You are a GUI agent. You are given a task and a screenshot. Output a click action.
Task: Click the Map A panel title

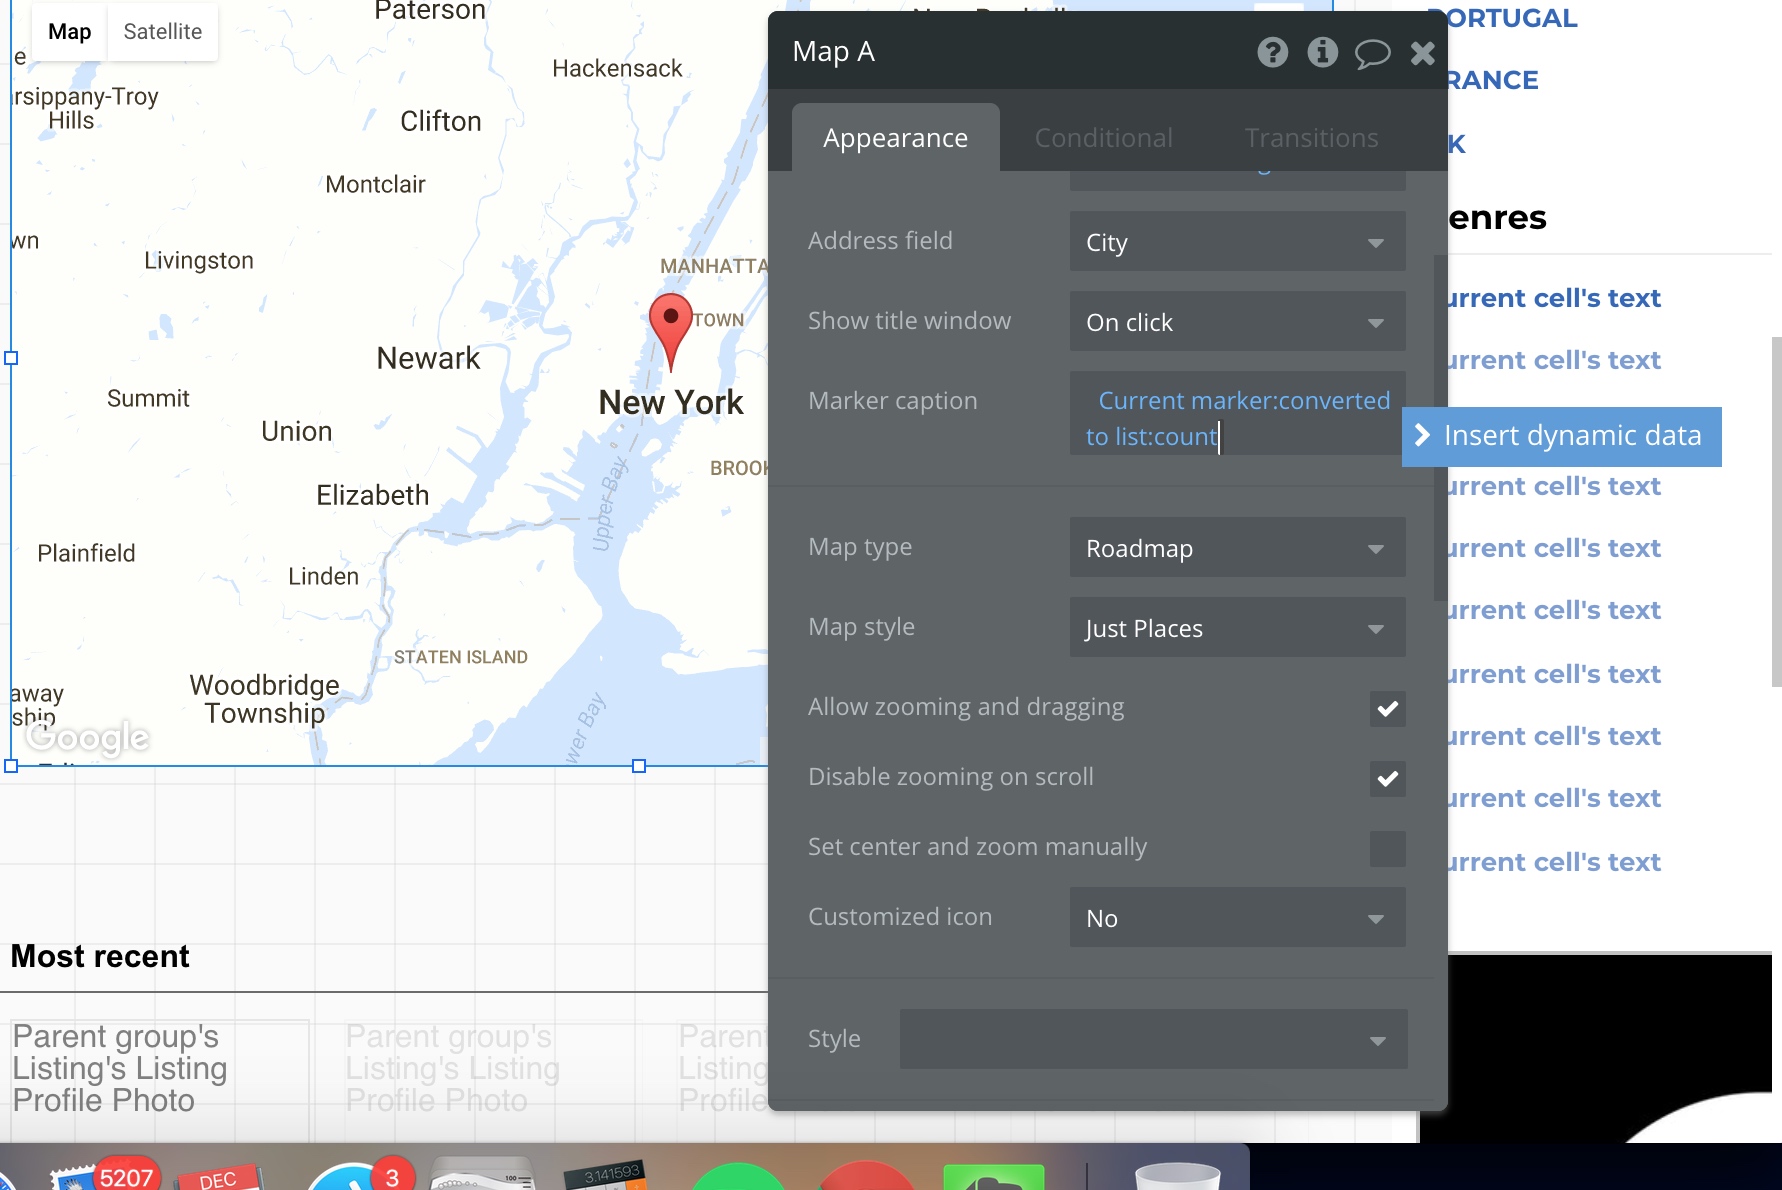(x=833, y=52)
